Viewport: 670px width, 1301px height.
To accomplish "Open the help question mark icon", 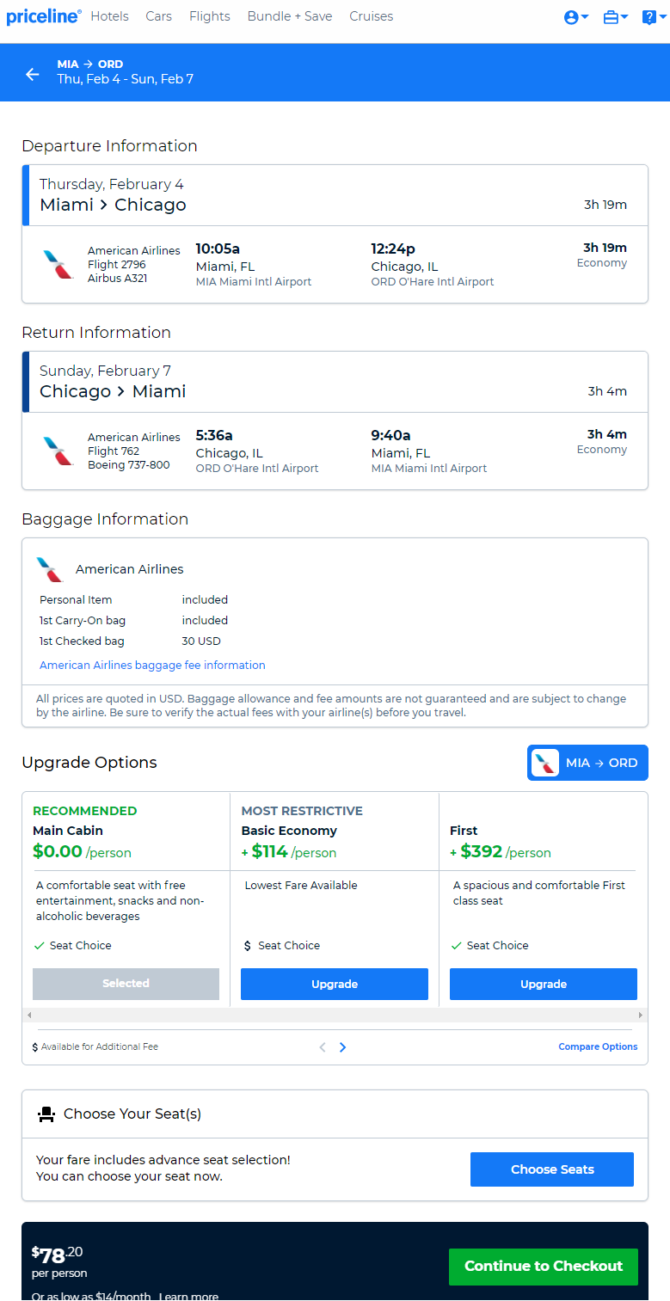I will click(x=652, y=17).
